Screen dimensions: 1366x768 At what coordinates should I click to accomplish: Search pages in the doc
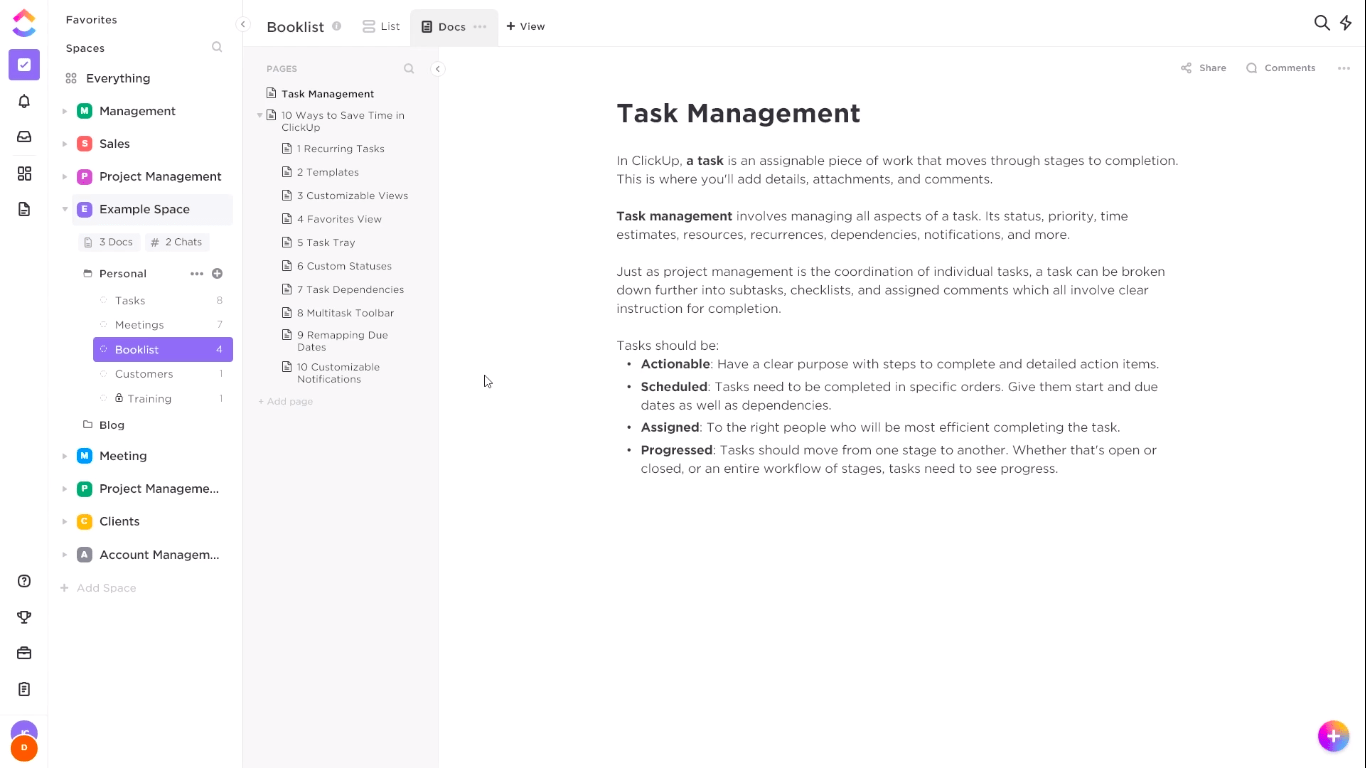point(409,69)
